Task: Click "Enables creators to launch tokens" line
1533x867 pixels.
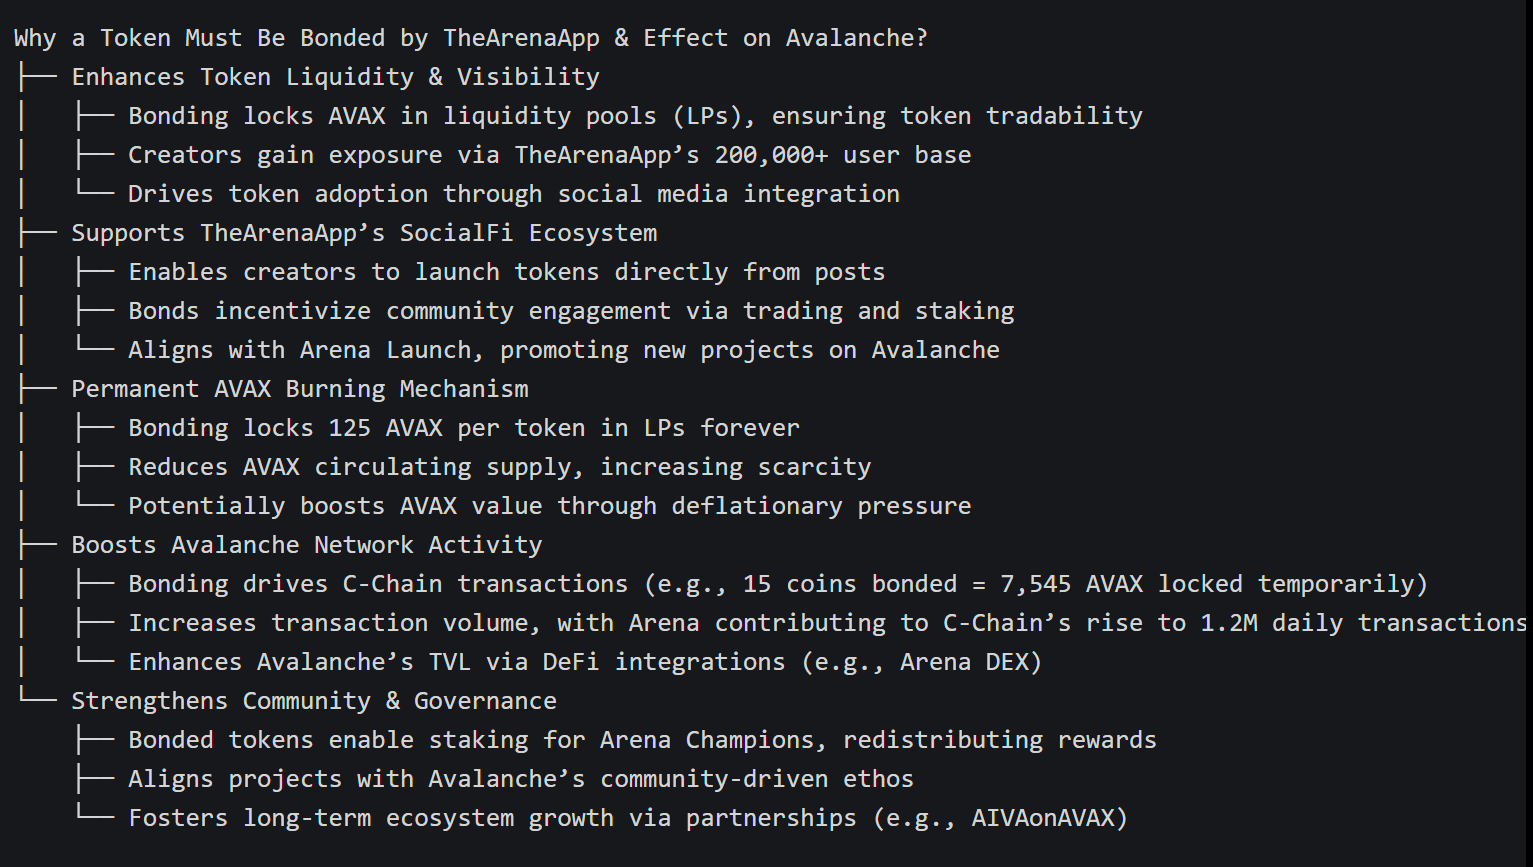Action: (x=506, y=272)
